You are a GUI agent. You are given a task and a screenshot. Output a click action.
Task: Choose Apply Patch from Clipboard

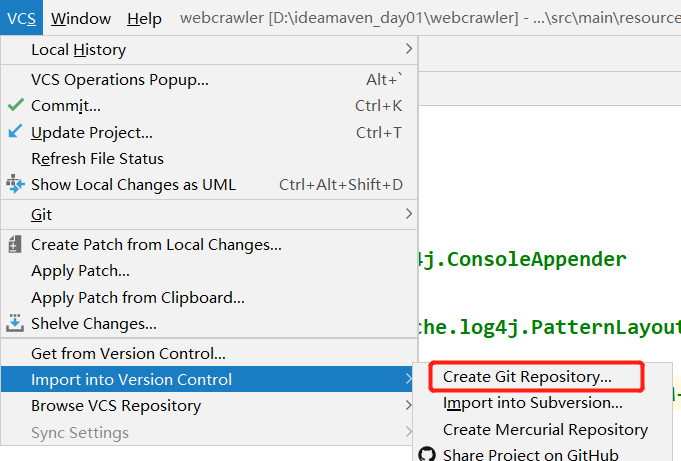tap(138, 297)
